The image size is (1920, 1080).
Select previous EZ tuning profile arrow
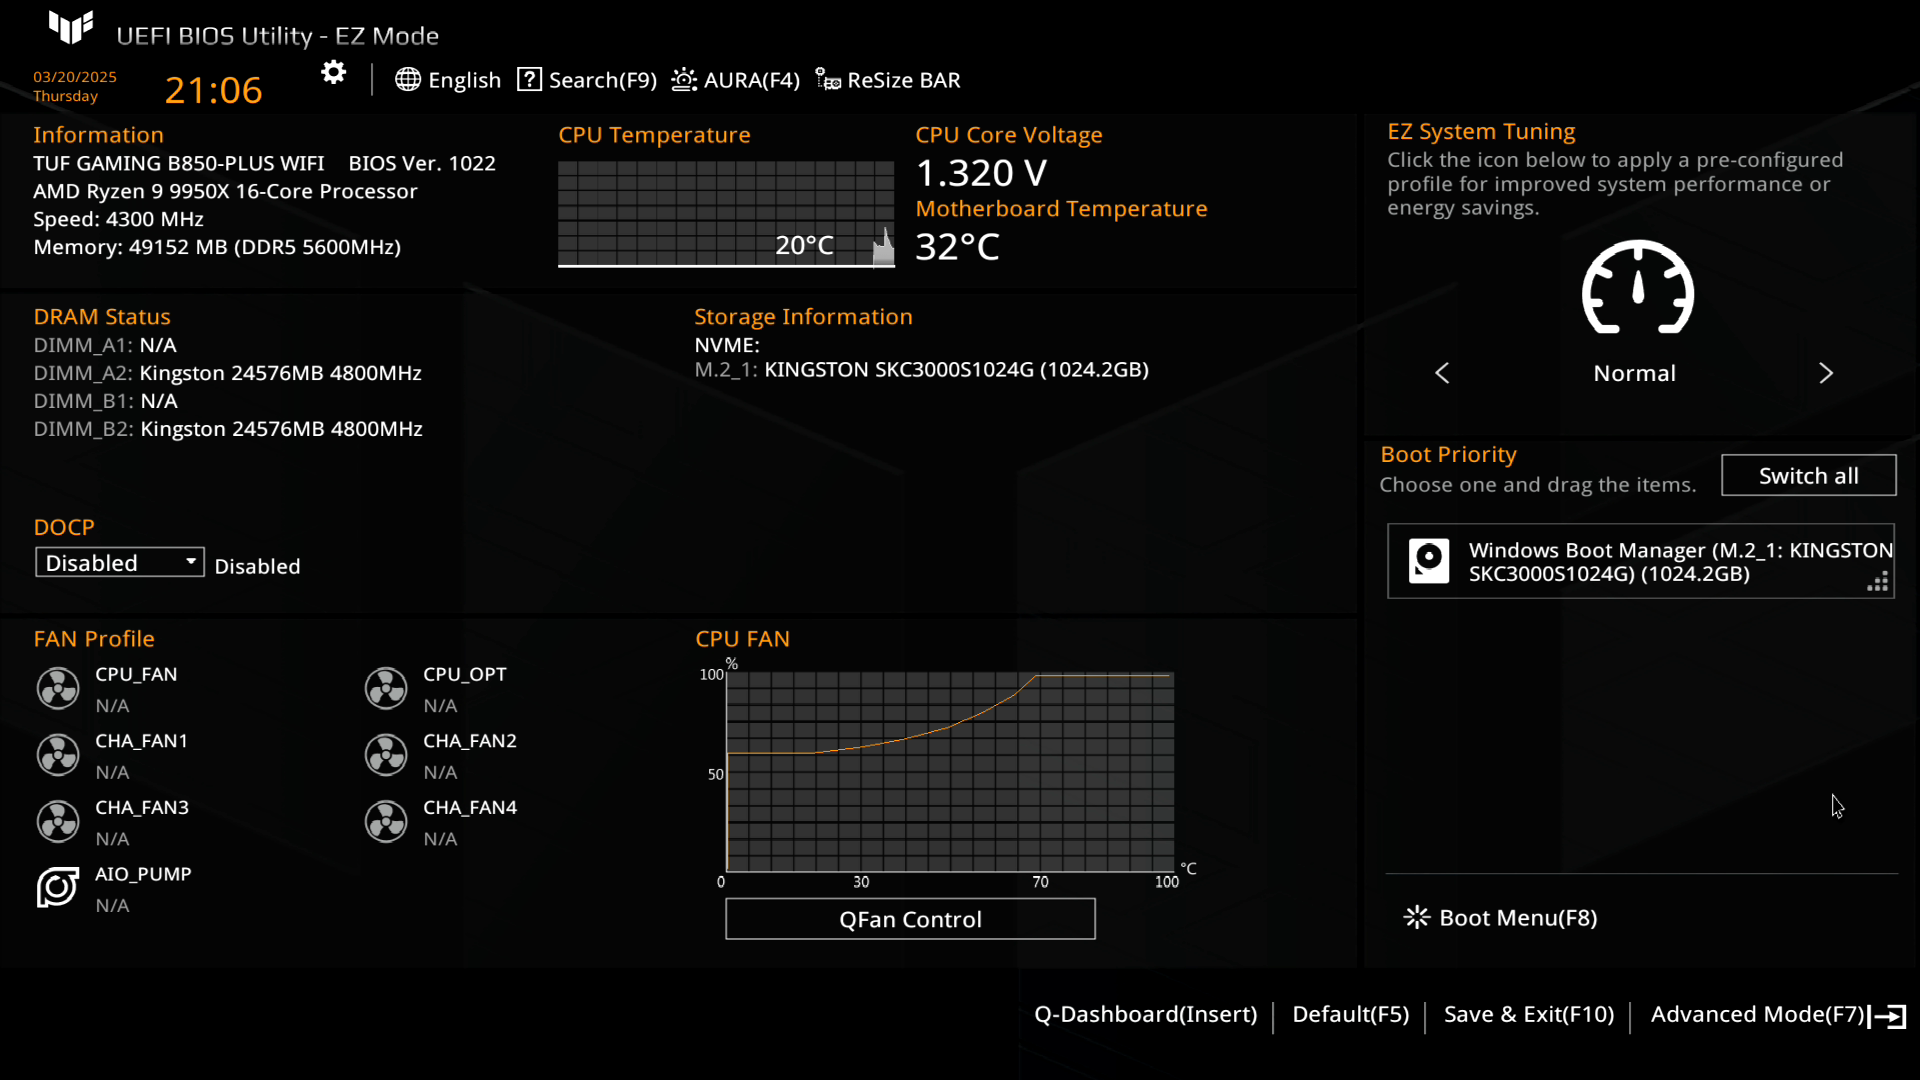tap(1442, 373)
